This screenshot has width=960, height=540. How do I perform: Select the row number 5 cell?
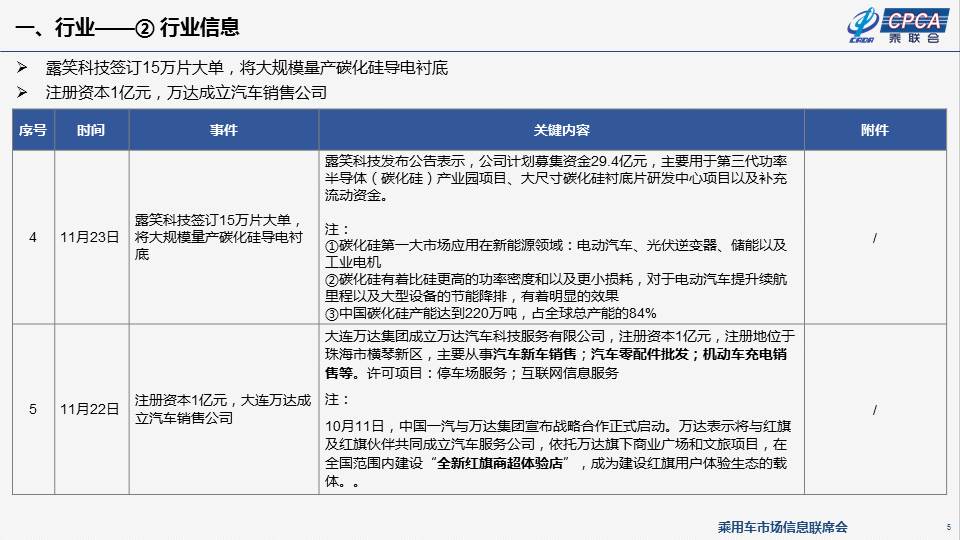point(33,409)
